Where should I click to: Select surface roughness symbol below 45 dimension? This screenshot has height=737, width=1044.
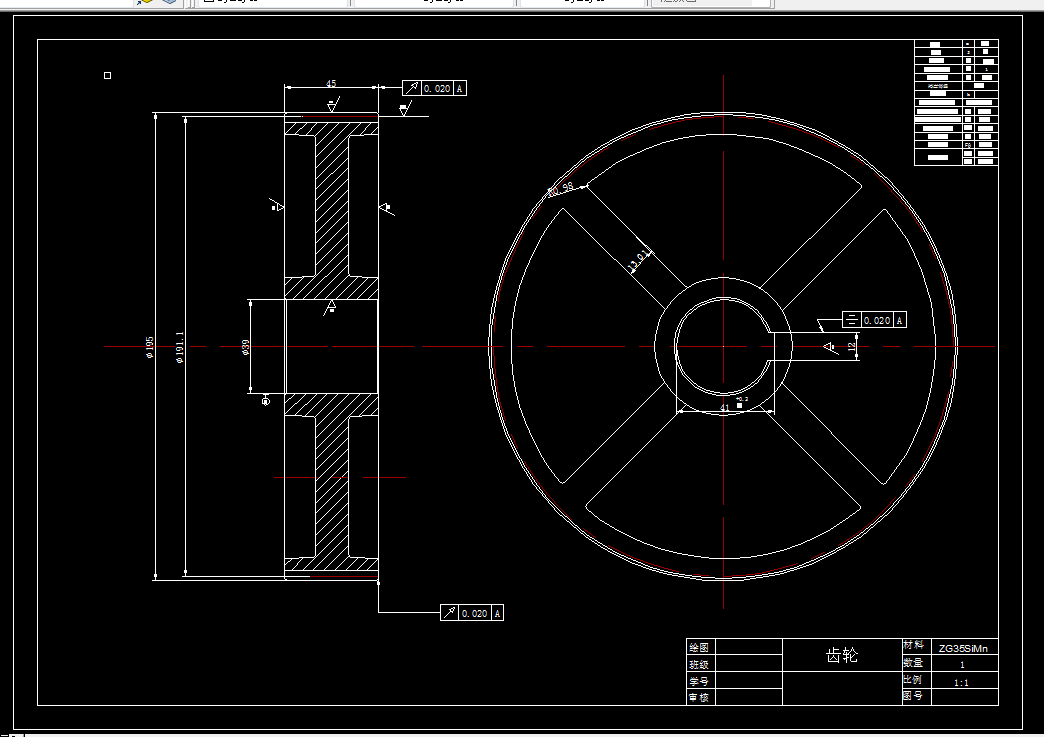[333, 105]
